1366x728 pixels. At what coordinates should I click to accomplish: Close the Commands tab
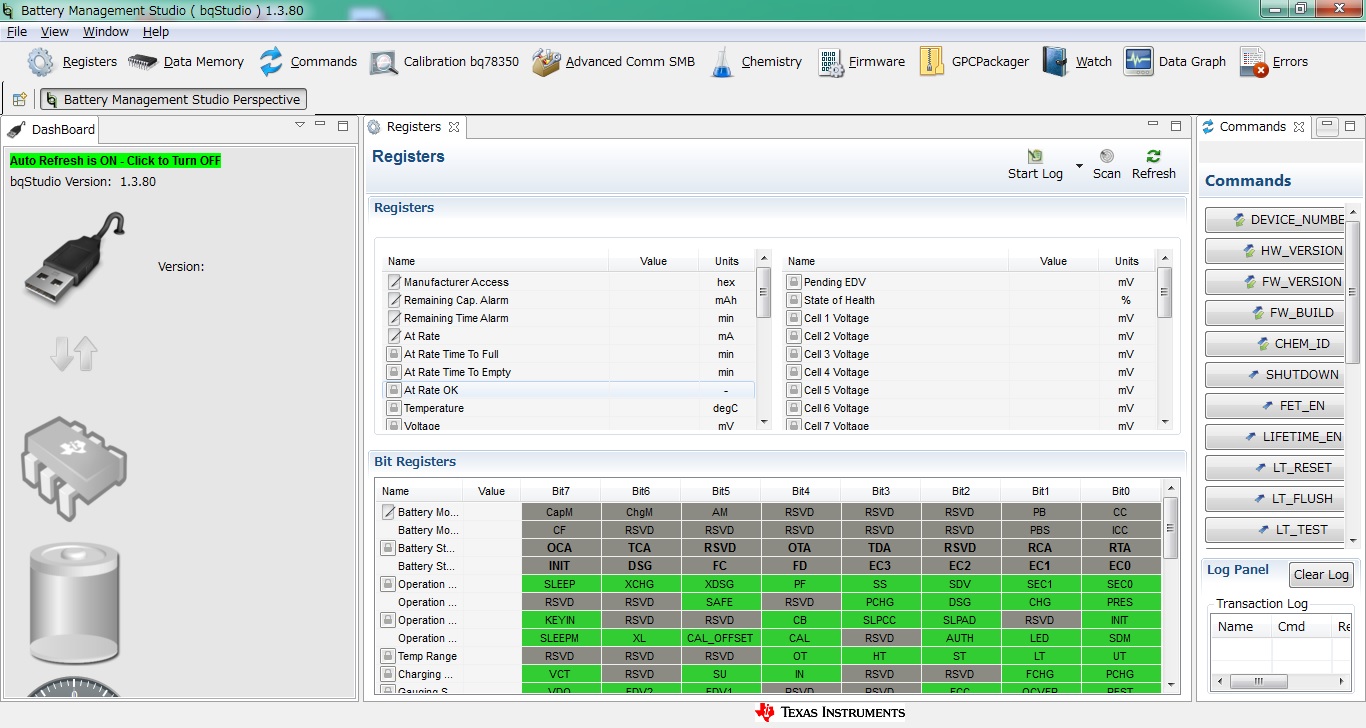pos(1298,127)
